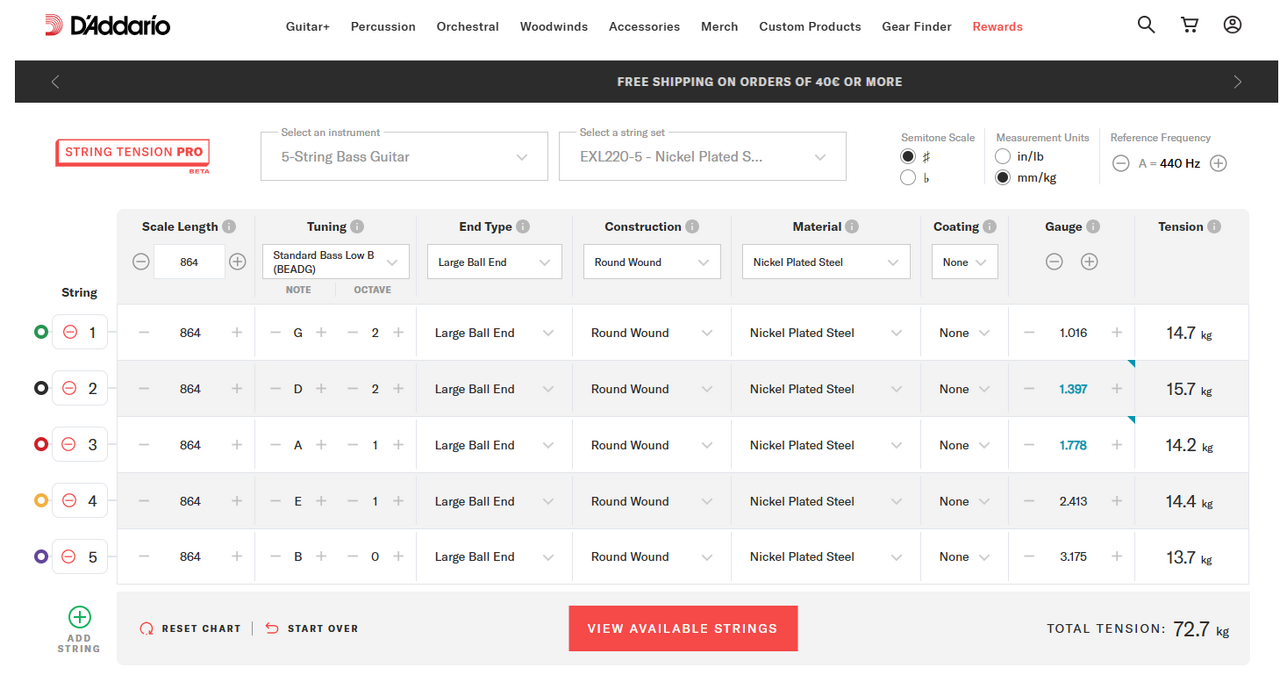This screenshot has width=1280, height=682.
Task: Open the Gear Finder link
Action: (917, 27)
